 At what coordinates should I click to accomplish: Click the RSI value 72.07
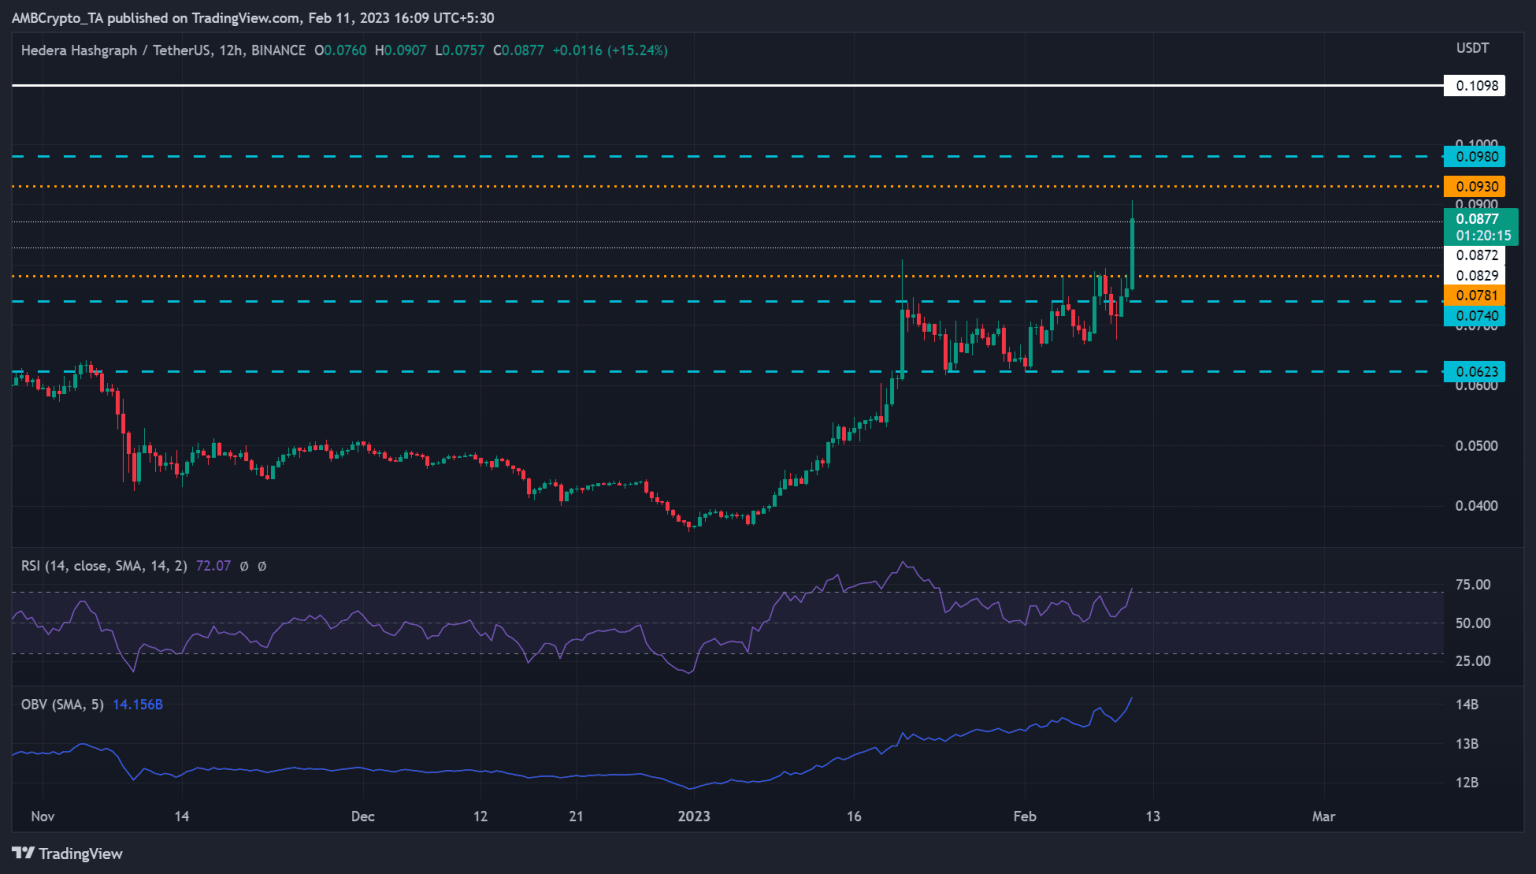point(213,566)
